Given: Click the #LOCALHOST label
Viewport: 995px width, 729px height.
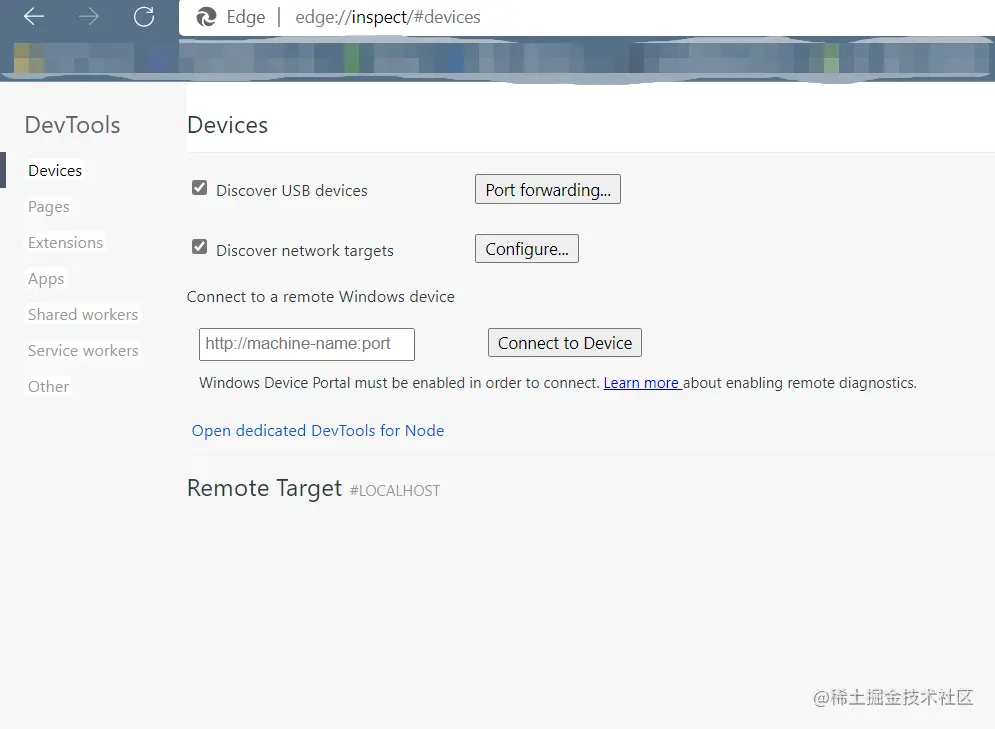Looking at the screenshot, I should pos(395,491).
